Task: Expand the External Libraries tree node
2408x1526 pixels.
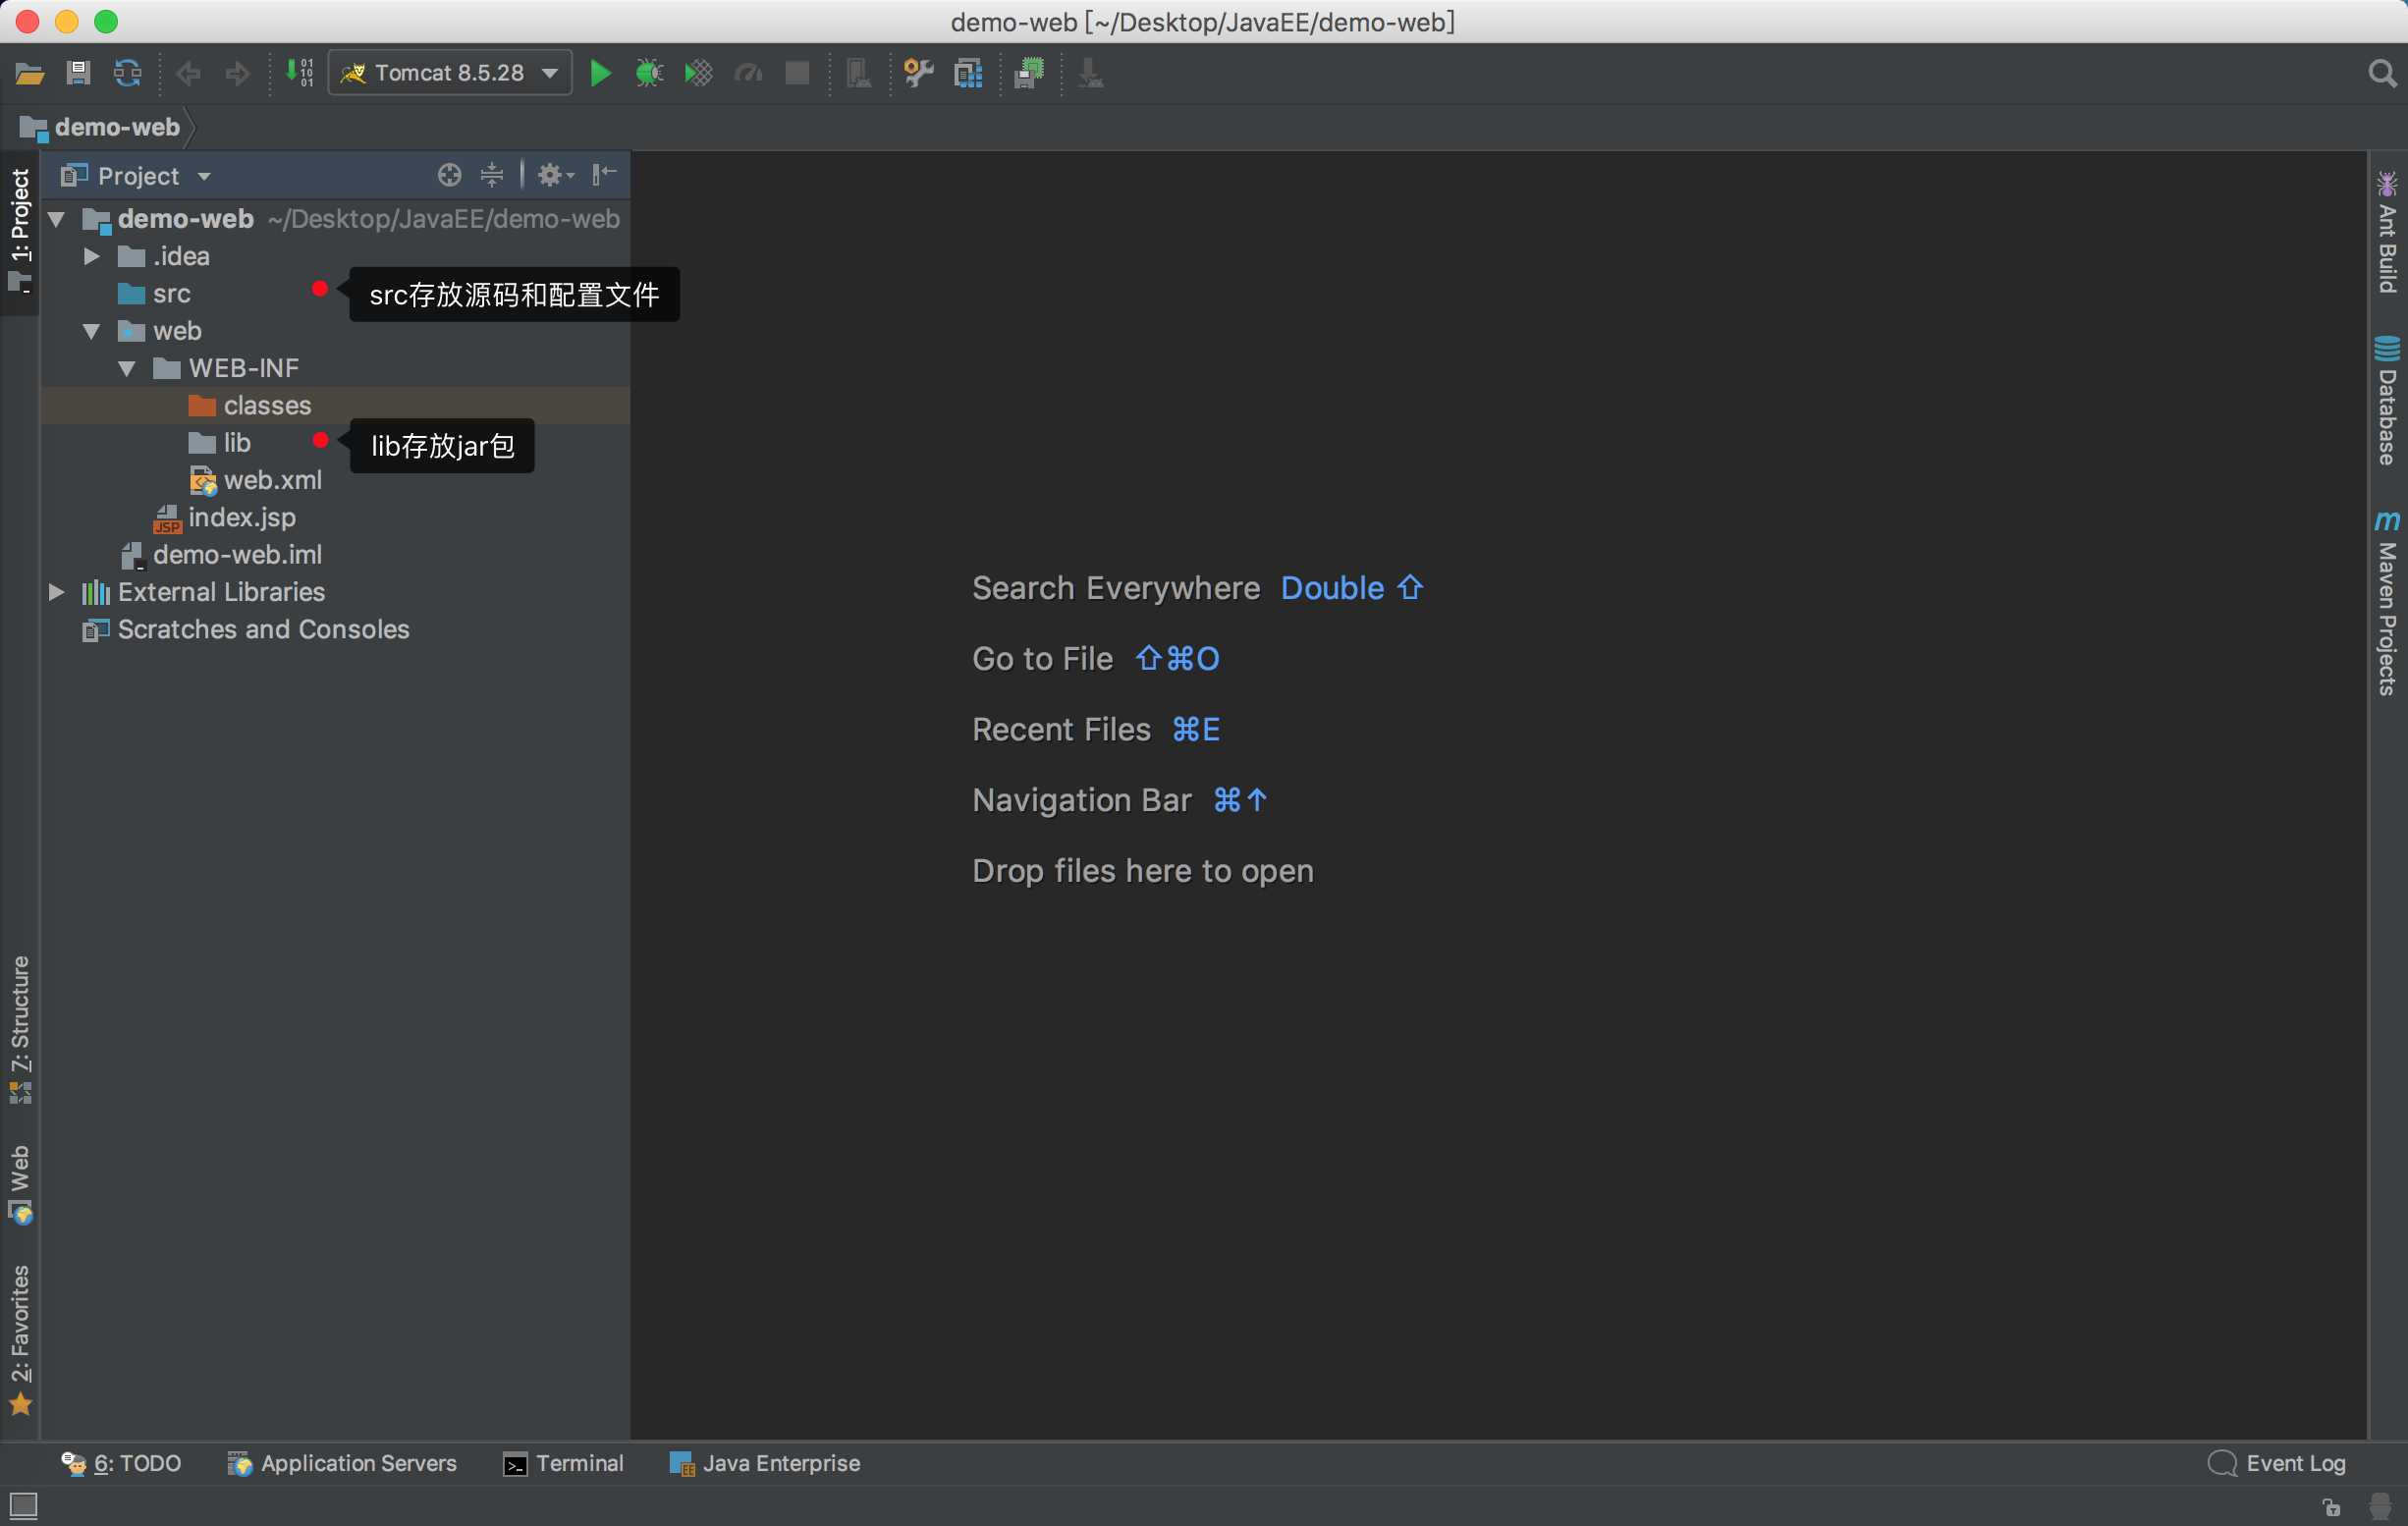Action: (60, 591)
